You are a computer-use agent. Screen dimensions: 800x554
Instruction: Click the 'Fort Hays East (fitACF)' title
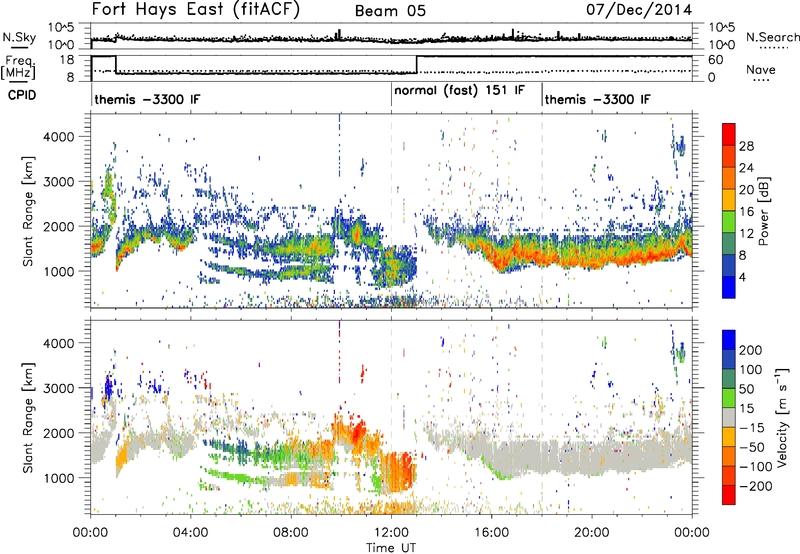click(196, 10)
